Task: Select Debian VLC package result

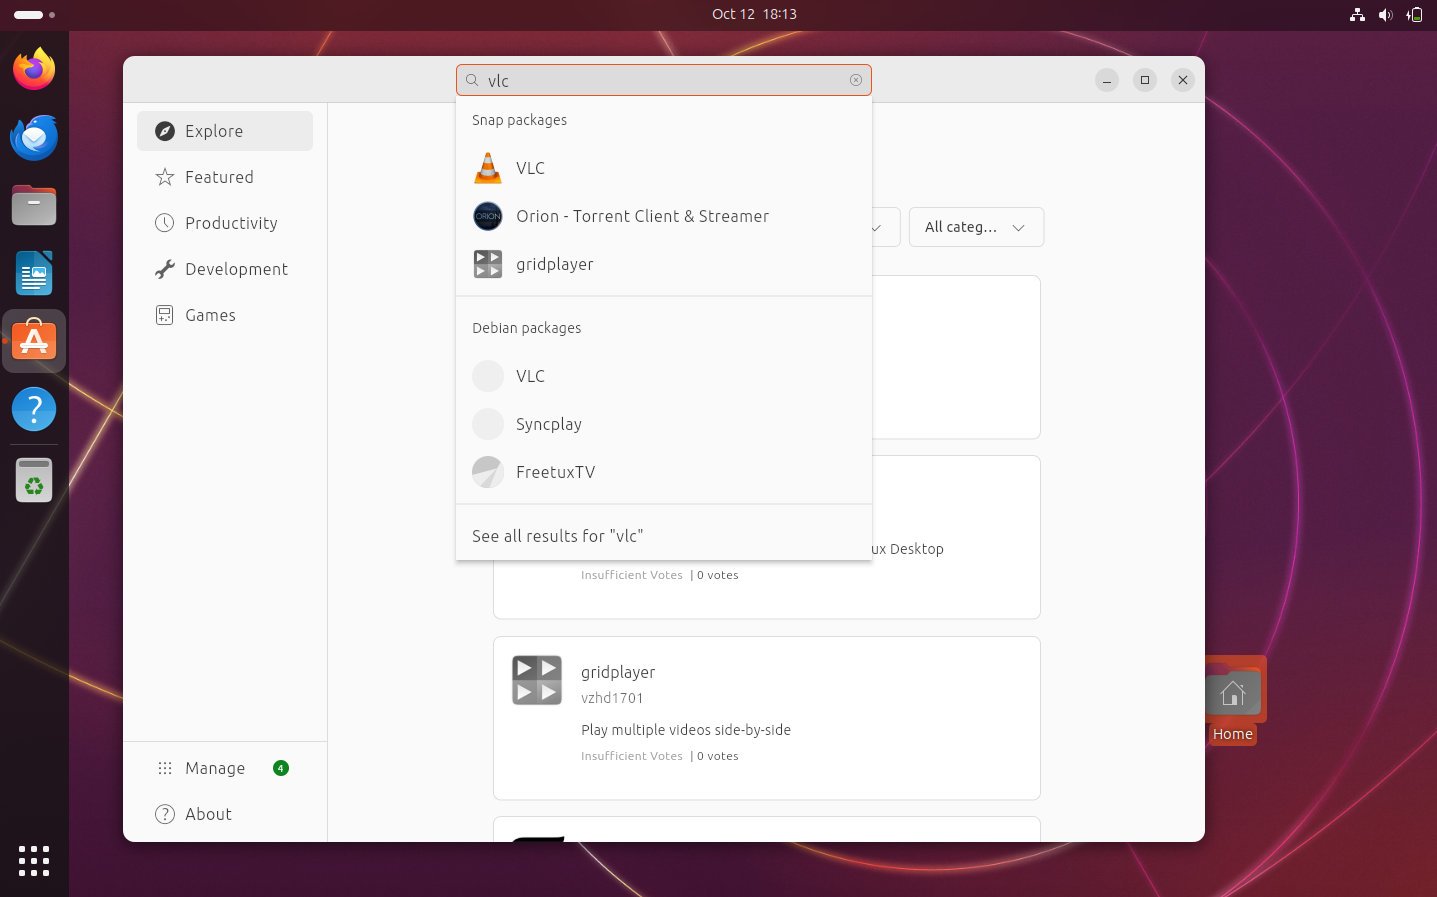Action: [664, 376]
